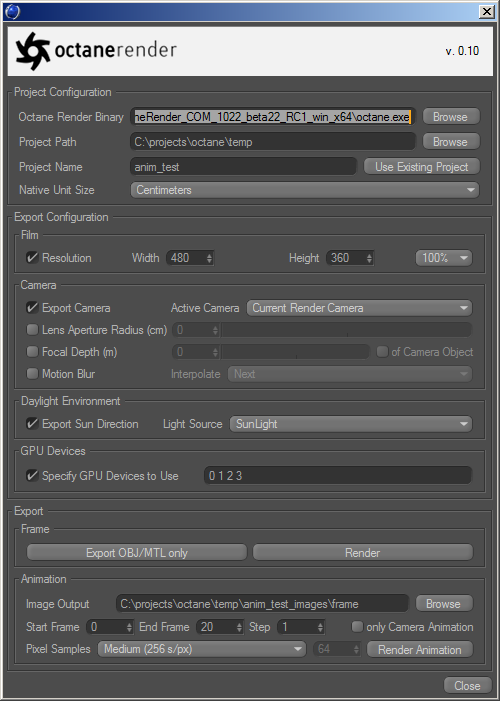Toggle the Export Camera checkbox

pos(32,308)
